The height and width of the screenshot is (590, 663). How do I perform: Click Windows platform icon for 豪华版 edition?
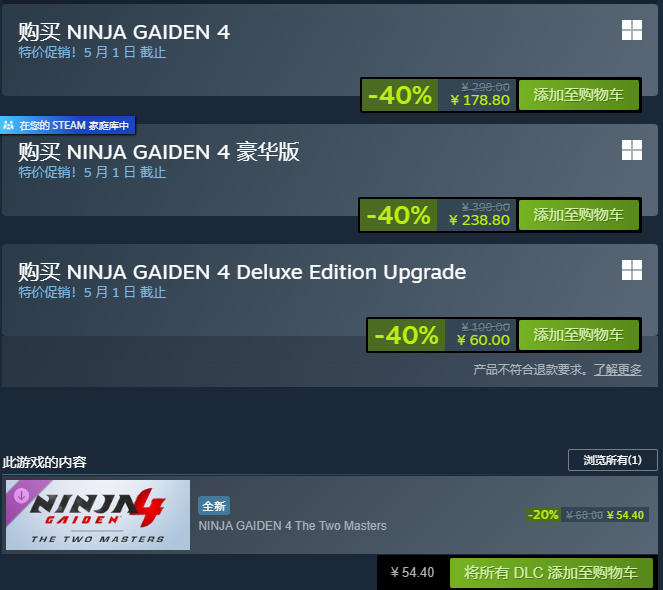click(632, 150)
